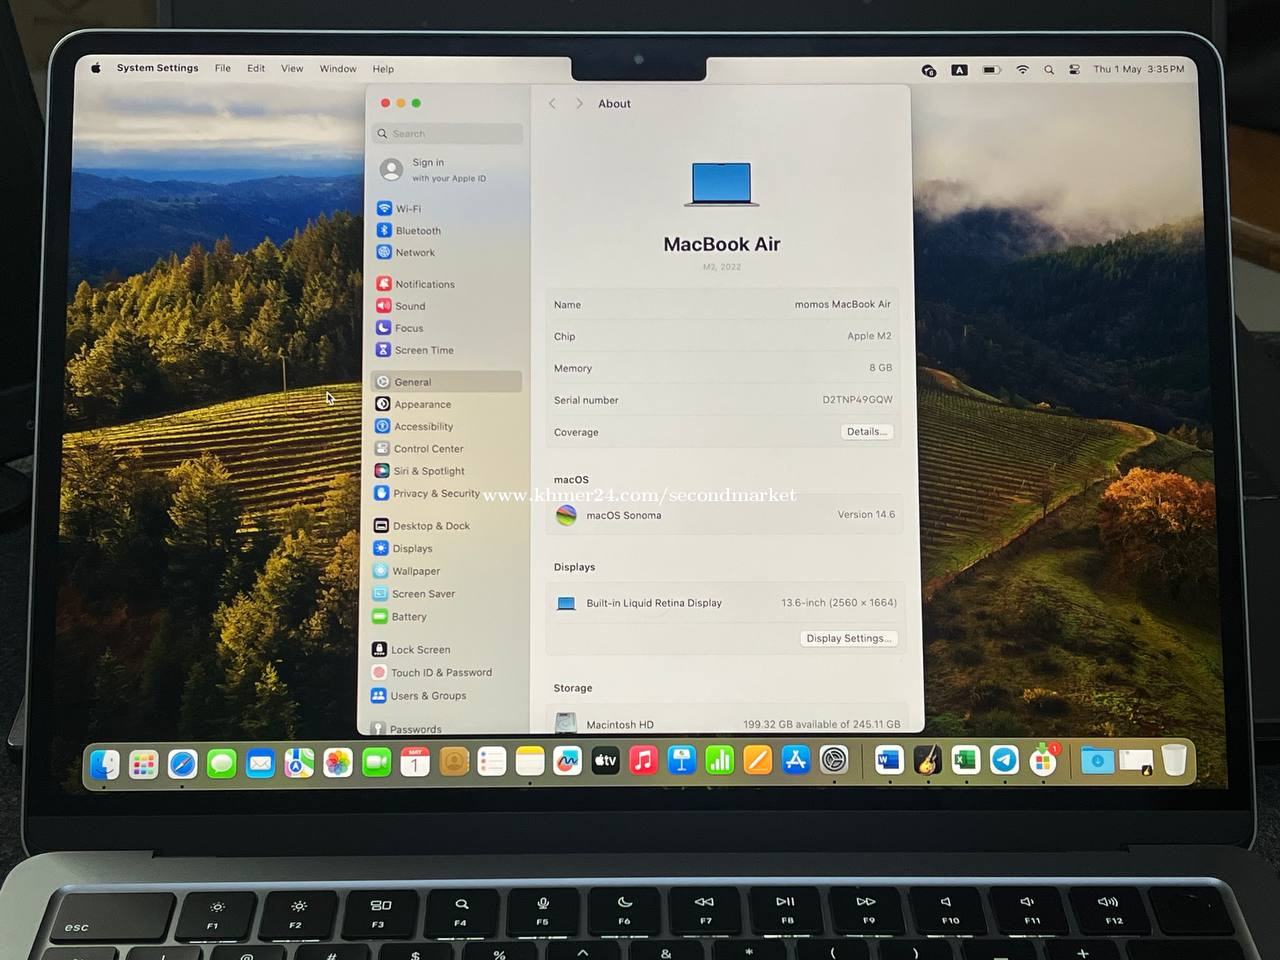Open Calendar from the Dock

tap(415, 763)
